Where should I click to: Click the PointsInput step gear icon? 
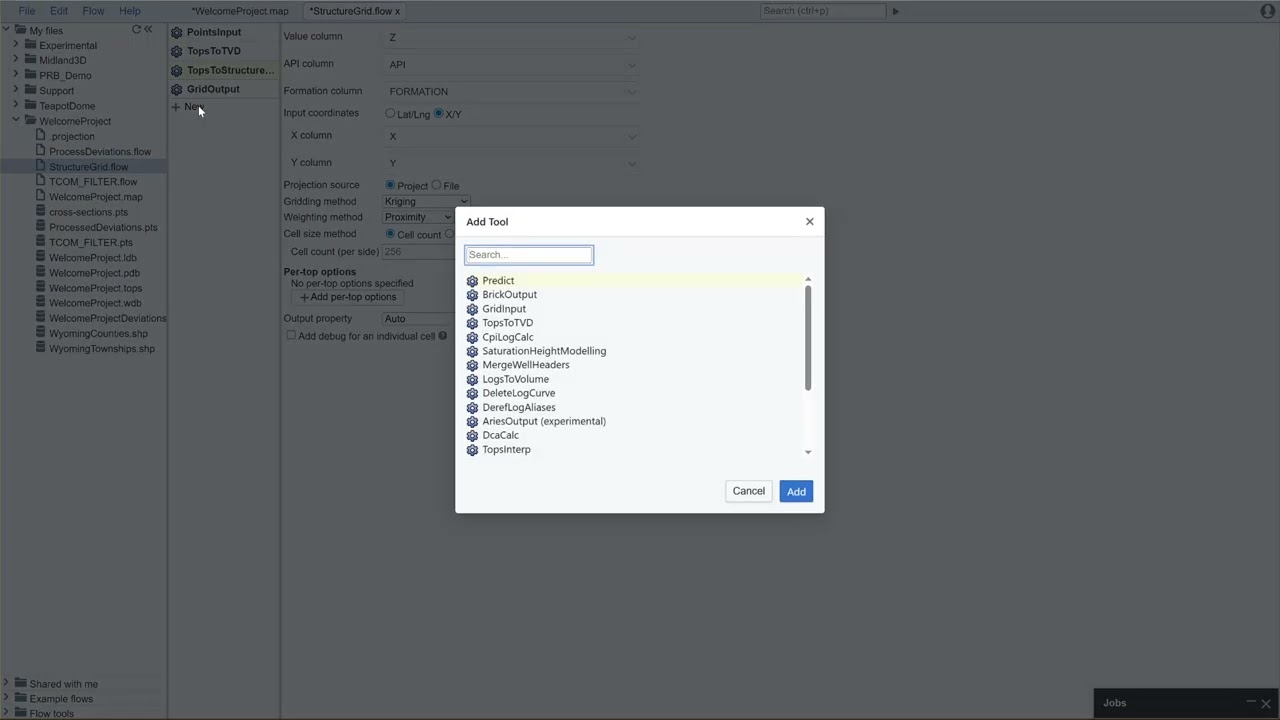177,32
